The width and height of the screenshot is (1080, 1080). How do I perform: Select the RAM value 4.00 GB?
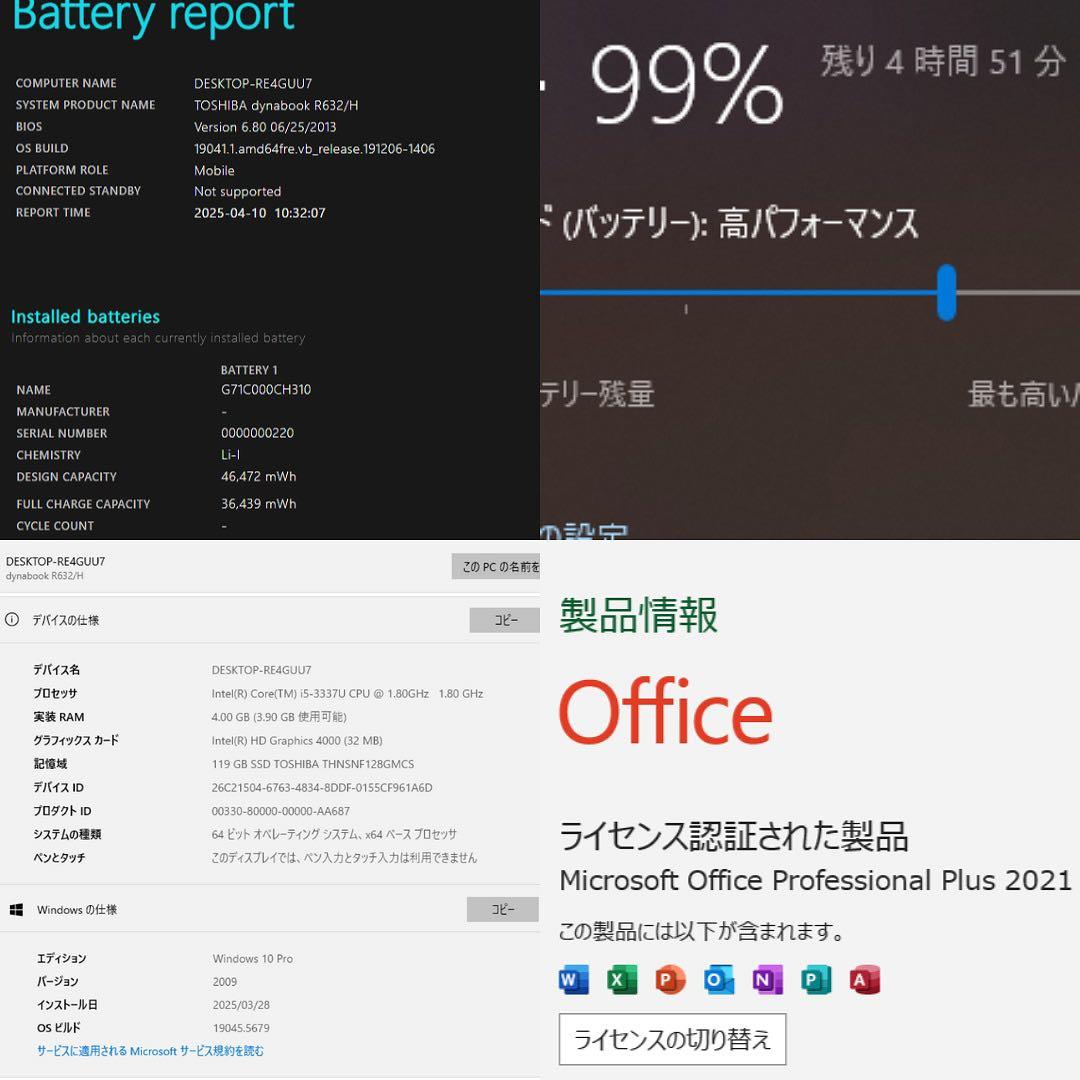coord(279,717)
